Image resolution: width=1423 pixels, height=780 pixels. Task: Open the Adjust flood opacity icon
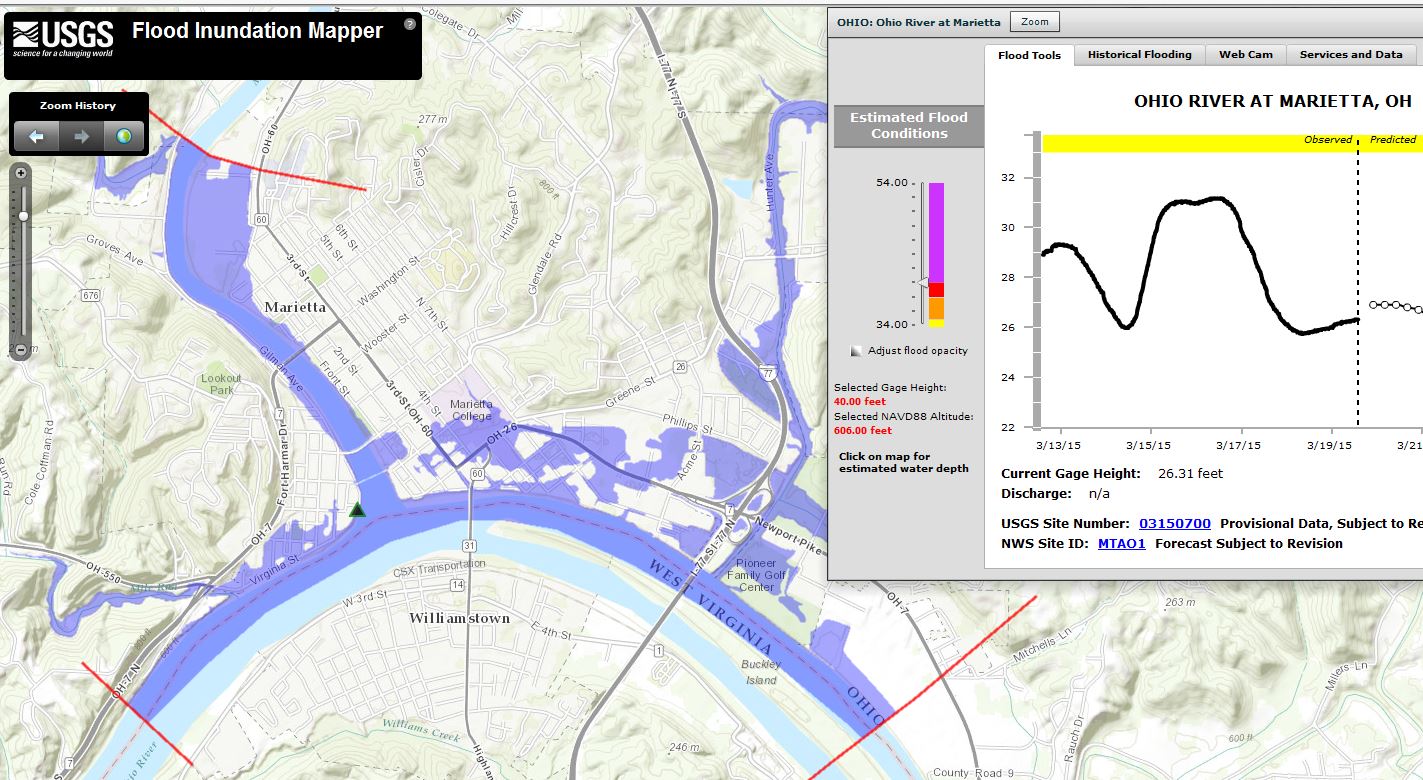[x=856, y=351]
